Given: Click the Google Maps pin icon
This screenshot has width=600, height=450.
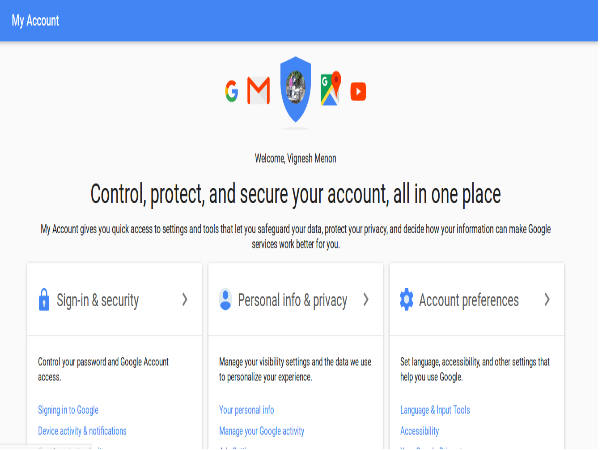Looking at the screenshot, I should [331, 89].
